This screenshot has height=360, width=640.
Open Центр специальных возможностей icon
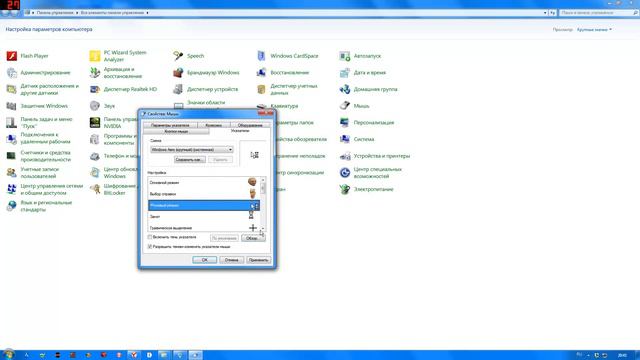(345, 173)
